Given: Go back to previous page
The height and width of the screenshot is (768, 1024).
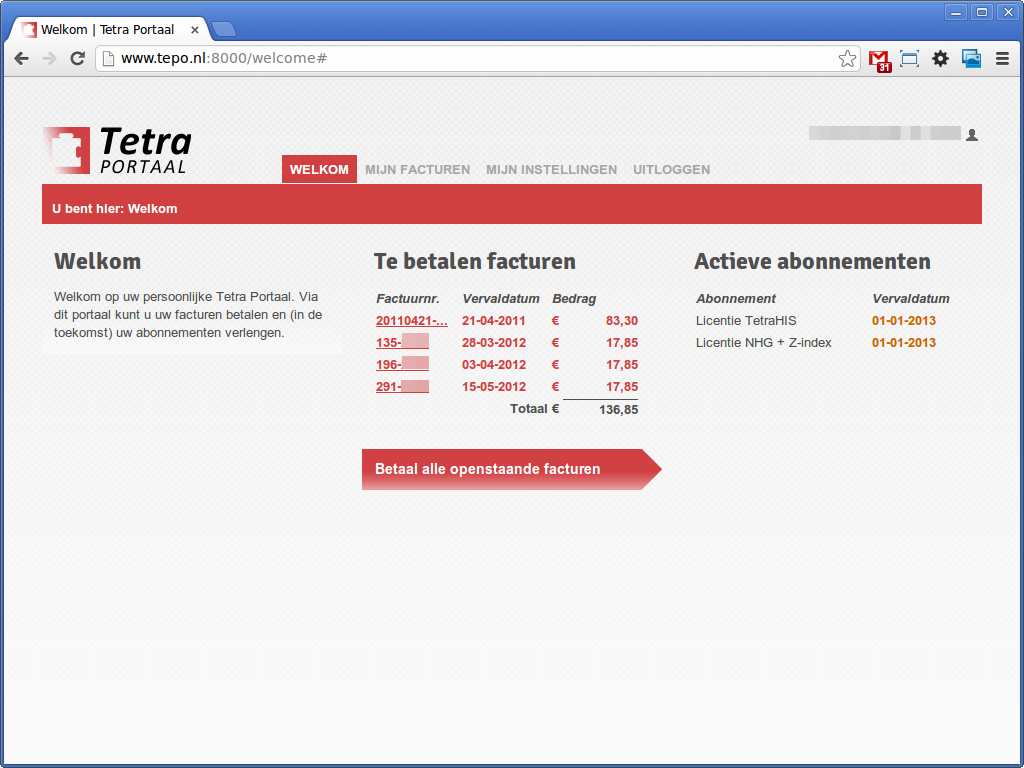Looking at the screenshot, I should coord(21,59).
